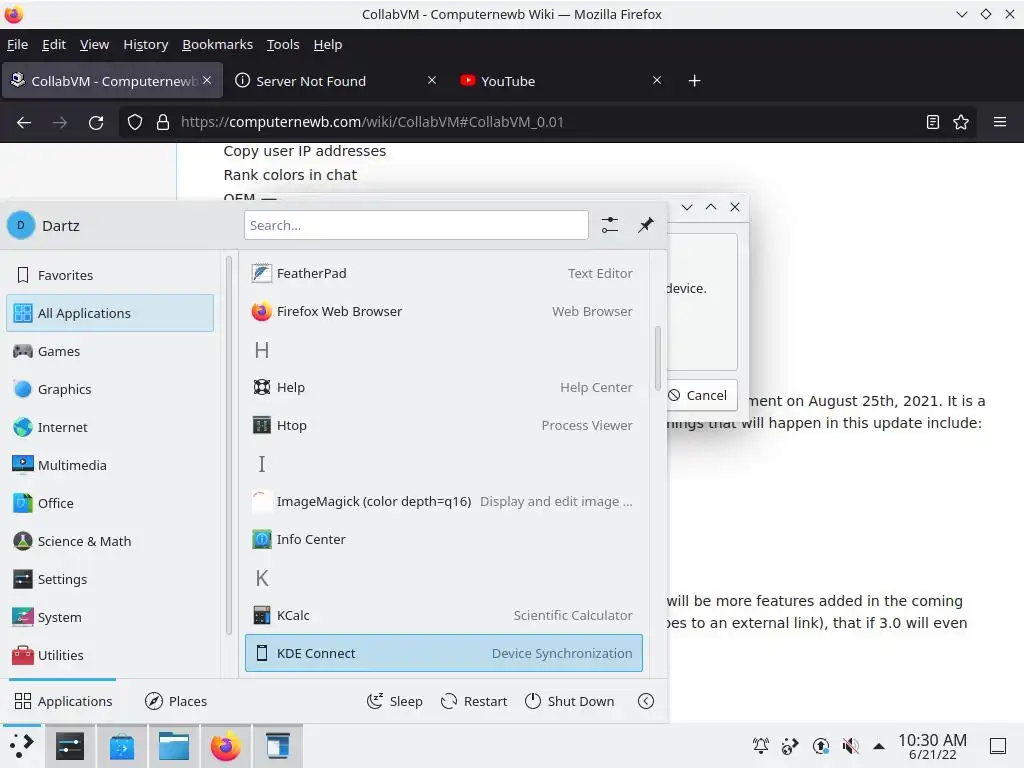Click Firefox taskbar icon
This screenshot has height=768, width=1024.
[x=225, y=746]
